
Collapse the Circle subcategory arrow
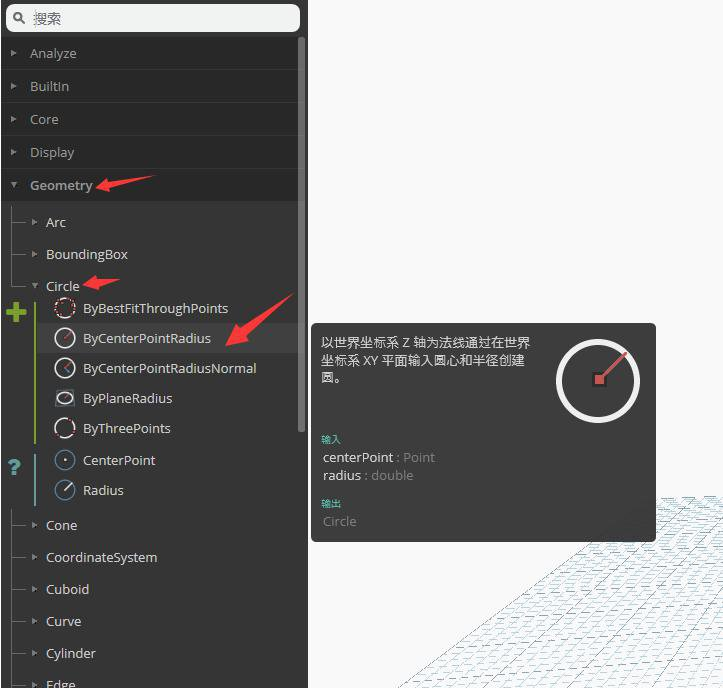(x=35, y=286)
